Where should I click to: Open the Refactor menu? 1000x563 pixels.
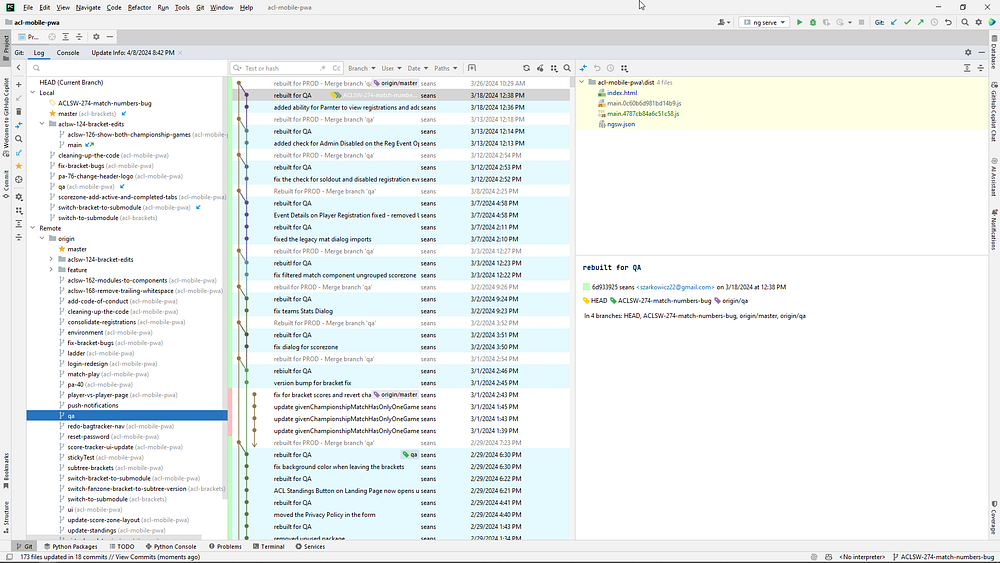(139, 7)
